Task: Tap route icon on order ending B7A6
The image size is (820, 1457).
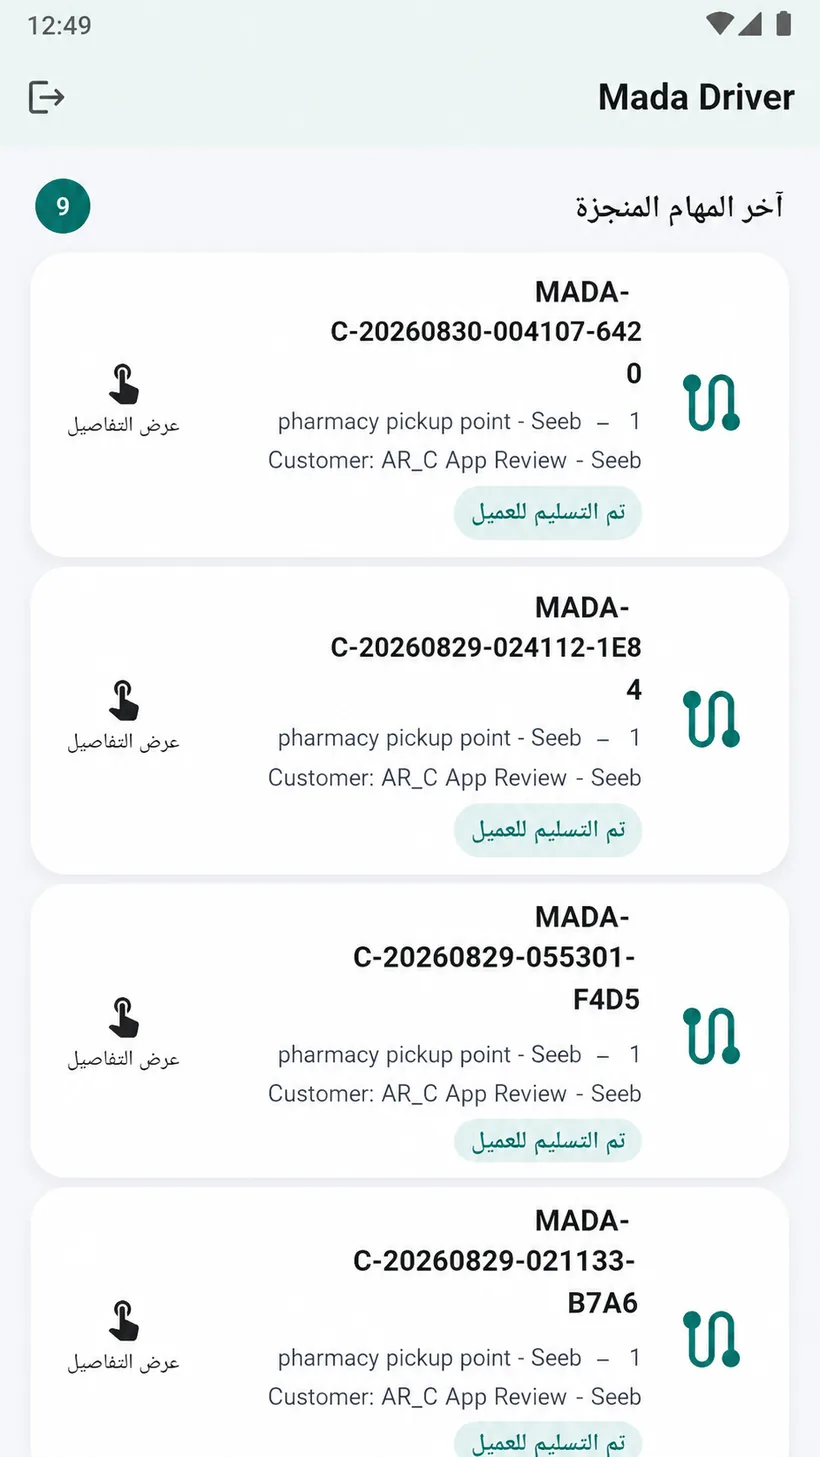Action: click(711, 1339)
